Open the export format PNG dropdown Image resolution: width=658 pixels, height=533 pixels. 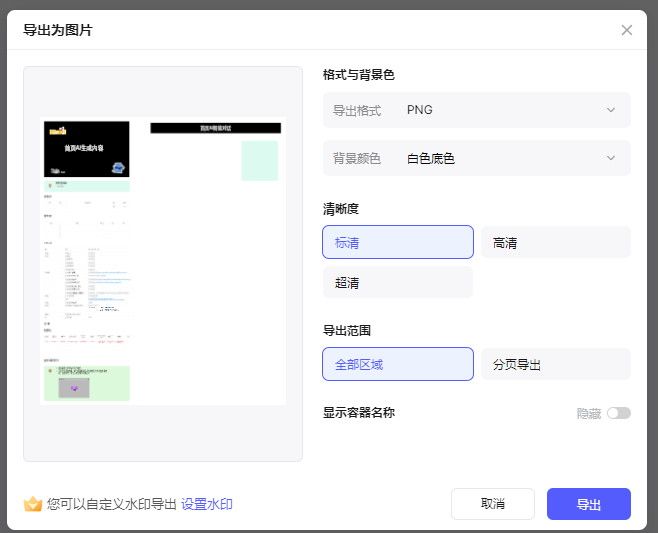[476, 110]
